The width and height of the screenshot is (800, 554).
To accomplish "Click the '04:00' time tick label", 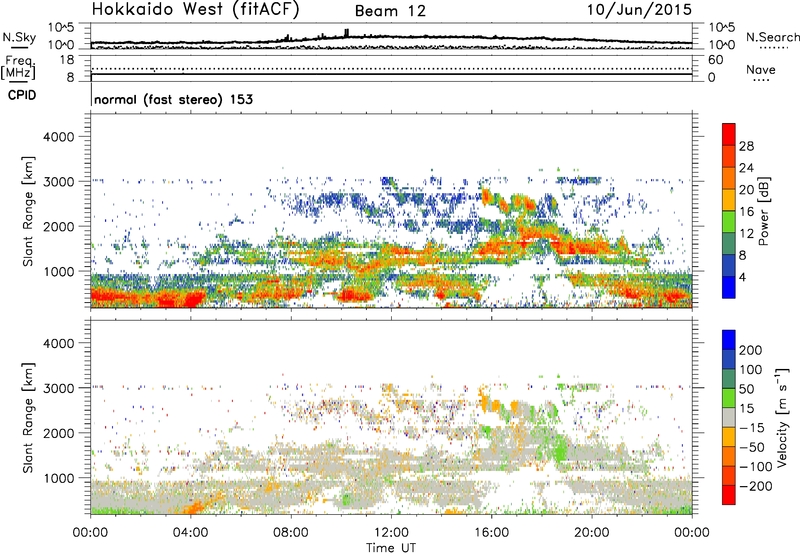I will pos(190,533).
